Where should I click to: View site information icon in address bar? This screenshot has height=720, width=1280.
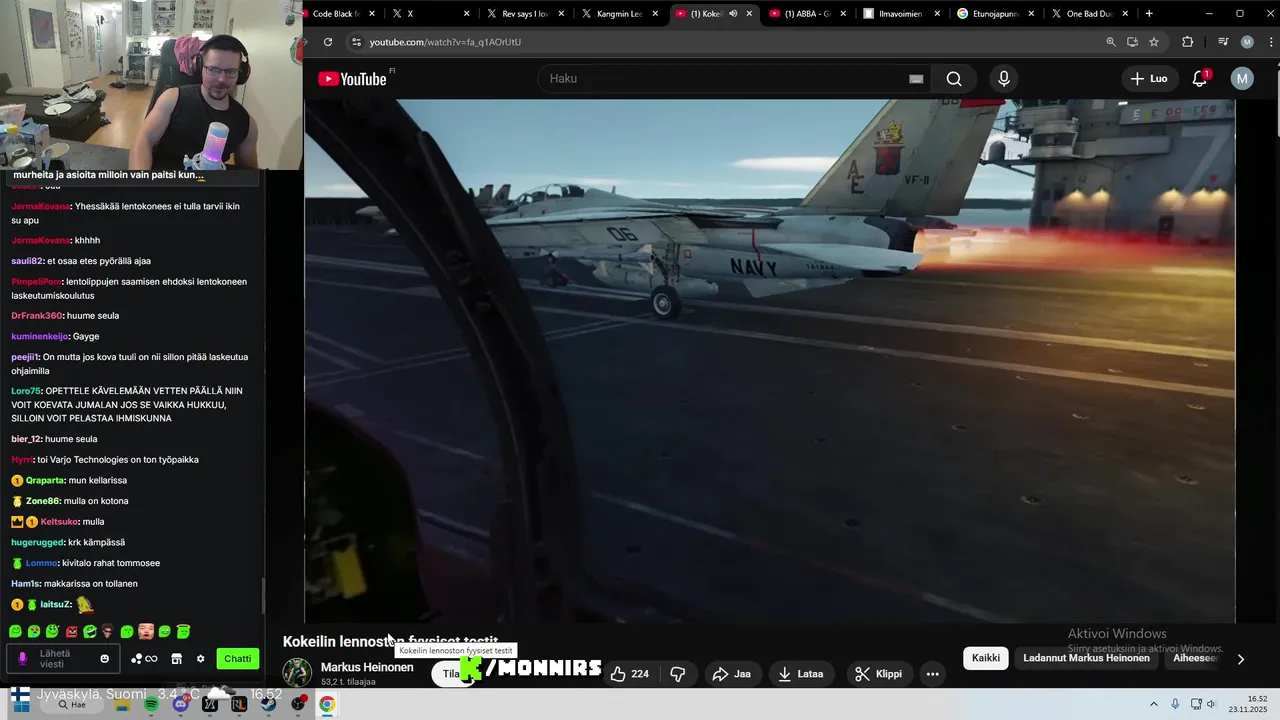[355, 42]
